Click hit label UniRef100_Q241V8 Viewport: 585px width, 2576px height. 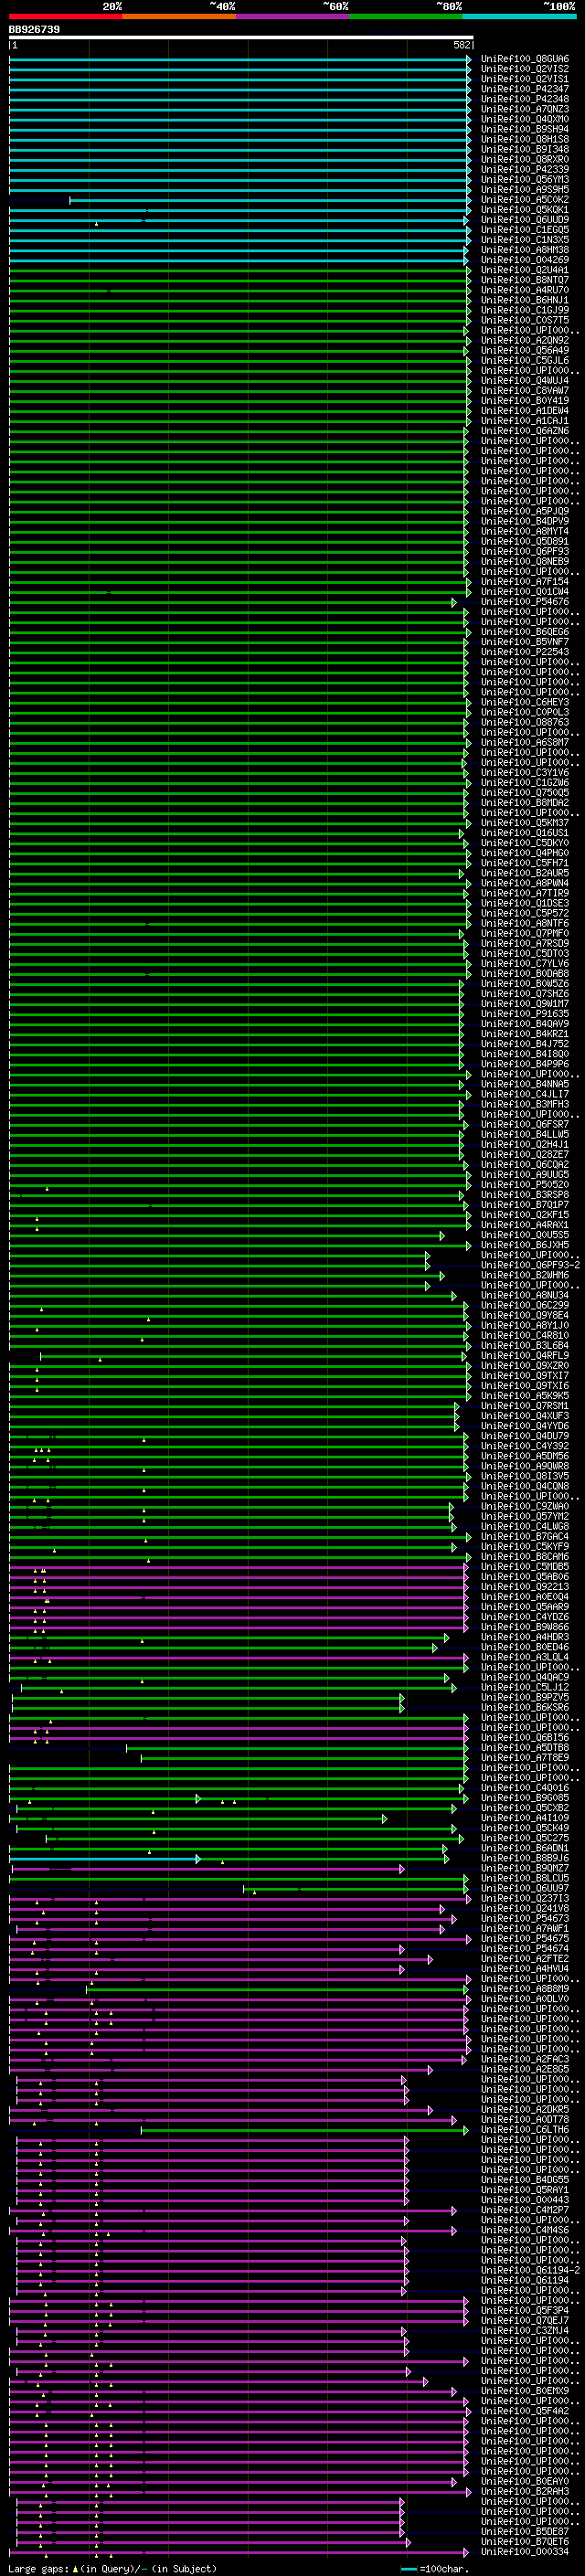tap(524, 1908)
